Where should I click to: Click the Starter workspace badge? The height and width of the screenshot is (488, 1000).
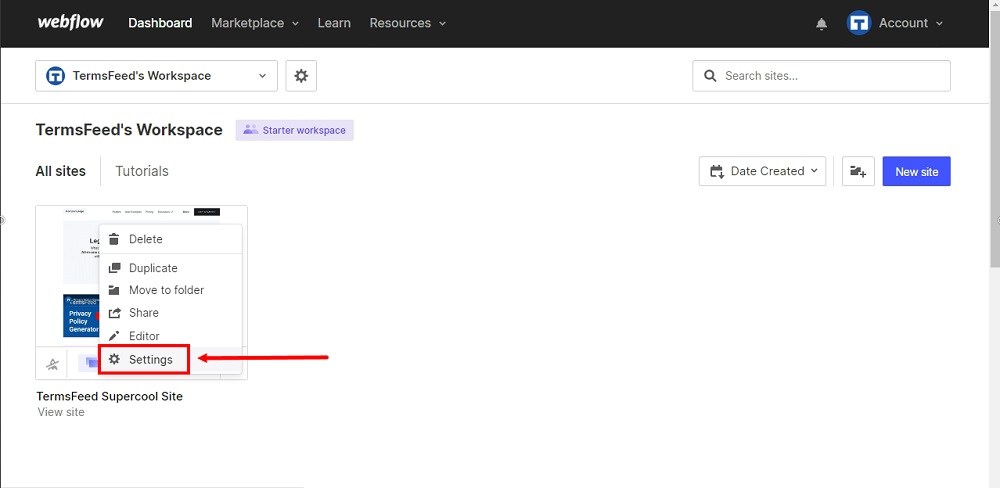pos(295,130)
